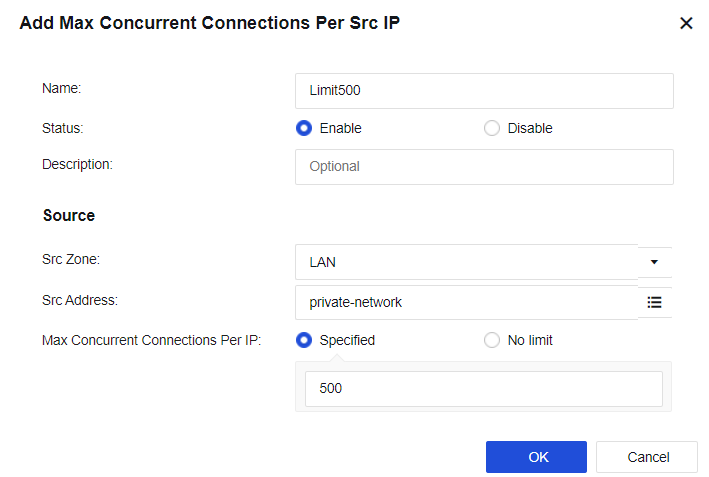Open the Src Address list picker icon
The width and height of the screenshot is (709, 477).
point(655,301)
